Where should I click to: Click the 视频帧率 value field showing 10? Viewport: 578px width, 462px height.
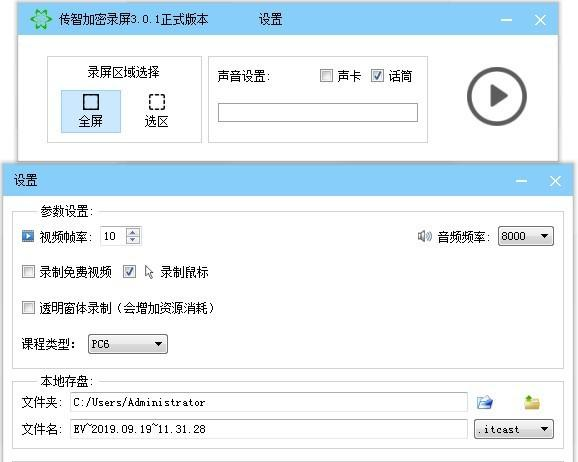pos(113,236)
